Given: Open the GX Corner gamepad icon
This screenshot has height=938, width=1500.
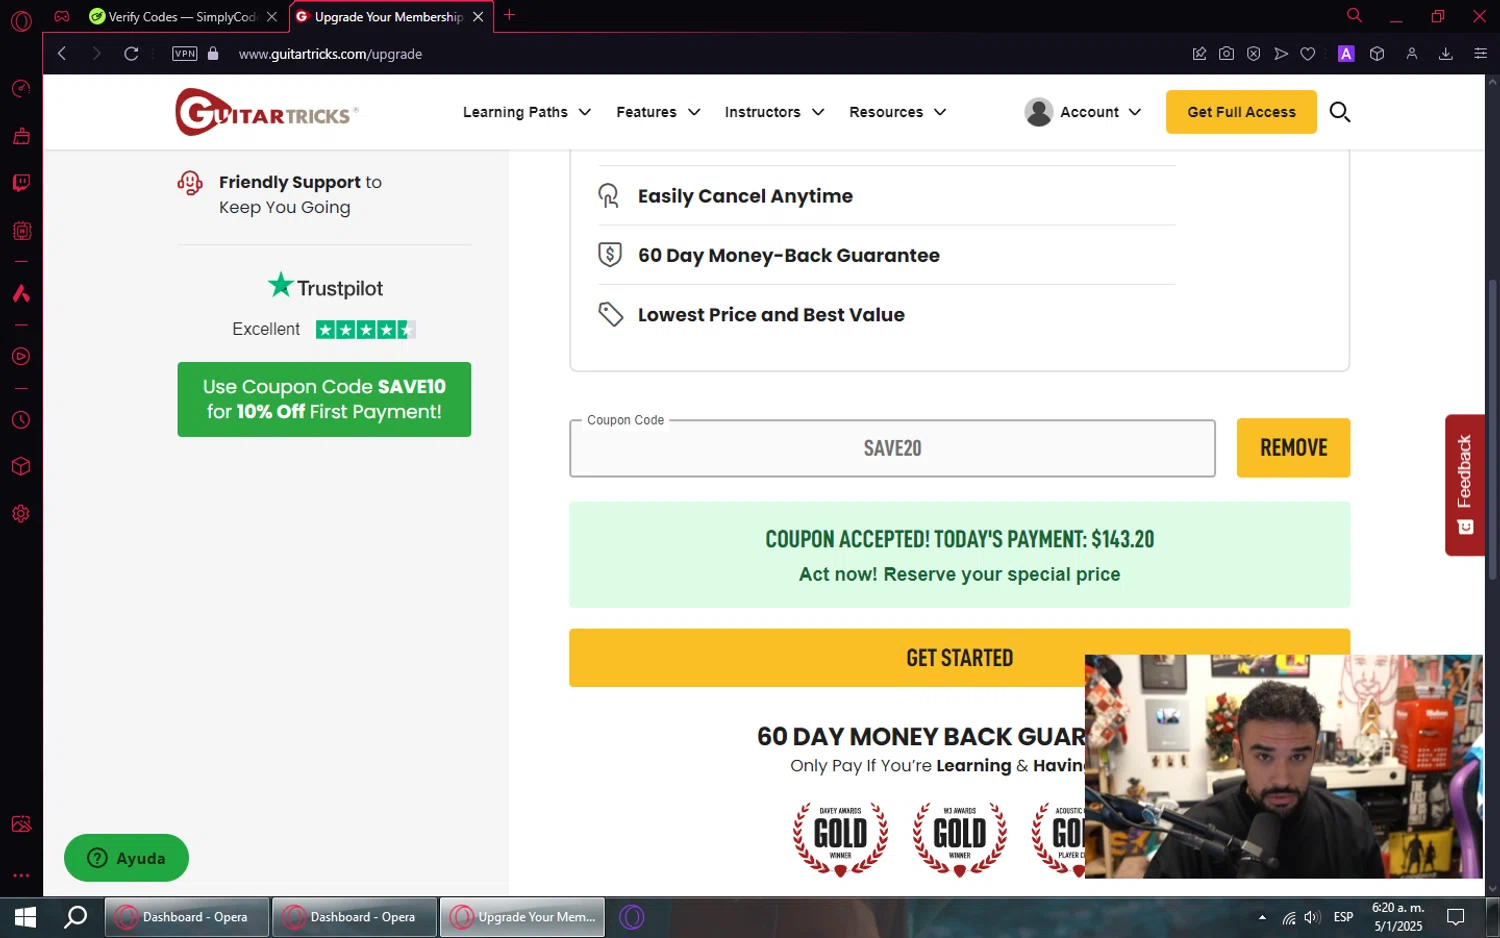Looking at the screenshot, I should point(62,16).
